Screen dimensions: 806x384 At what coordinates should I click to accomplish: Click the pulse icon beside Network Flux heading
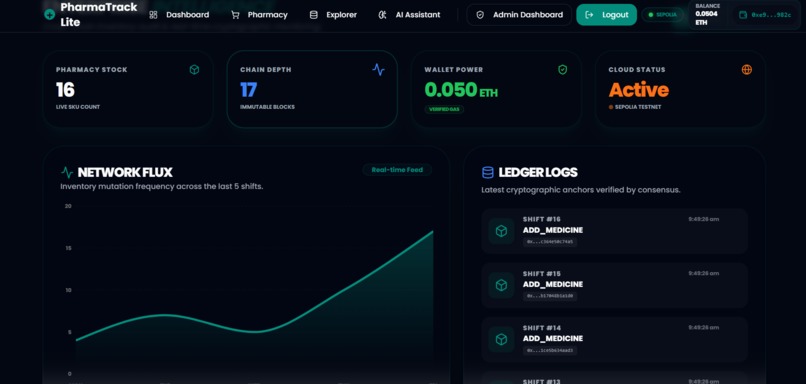(67, 172)
